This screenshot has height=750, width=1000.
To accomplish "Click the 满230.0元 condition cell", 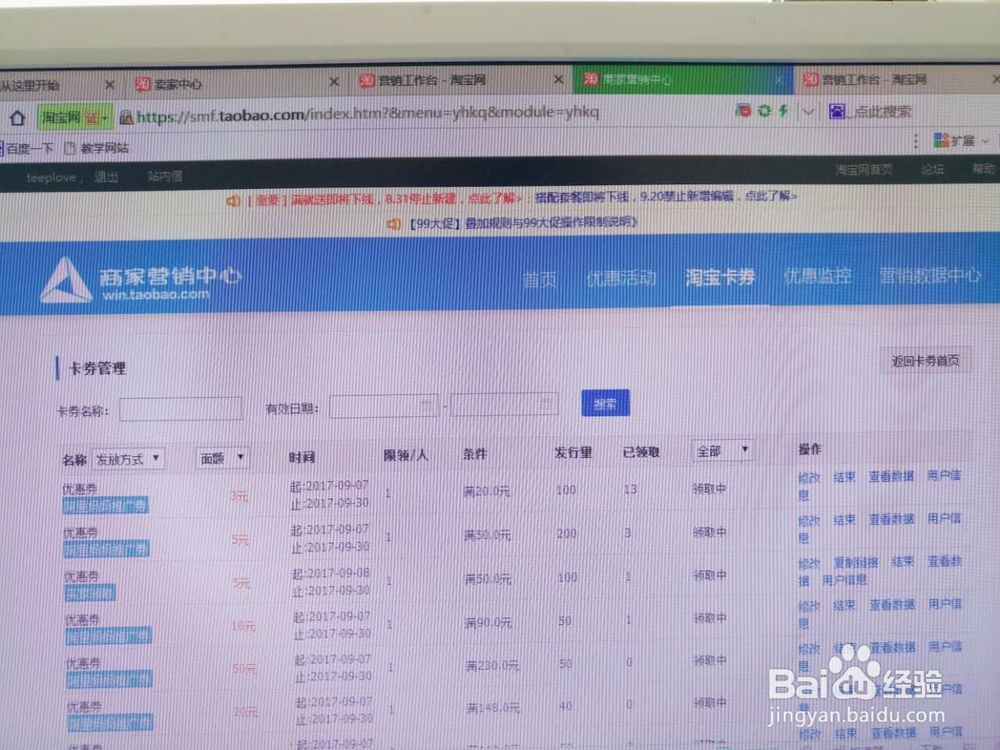I will click(492, 666).
